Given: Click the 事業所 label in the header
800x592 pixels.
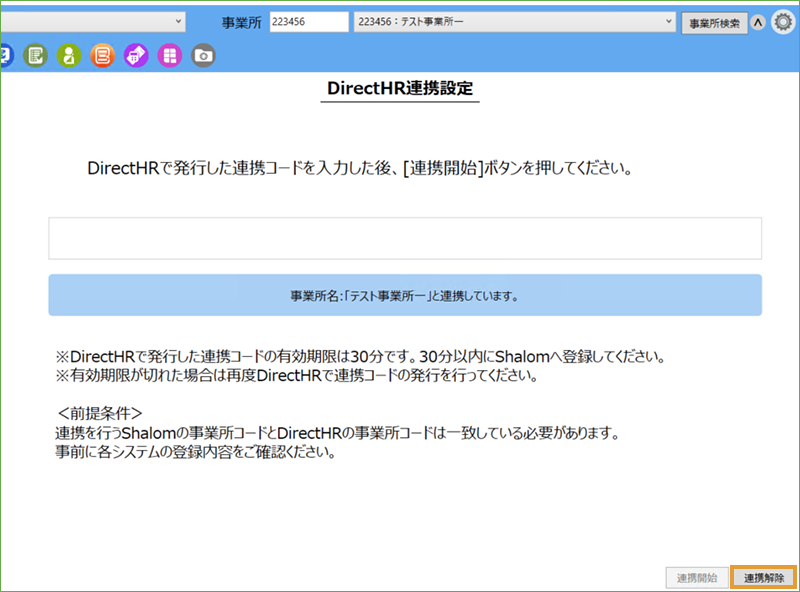Looking at the screenshot, I should point(241,22).
